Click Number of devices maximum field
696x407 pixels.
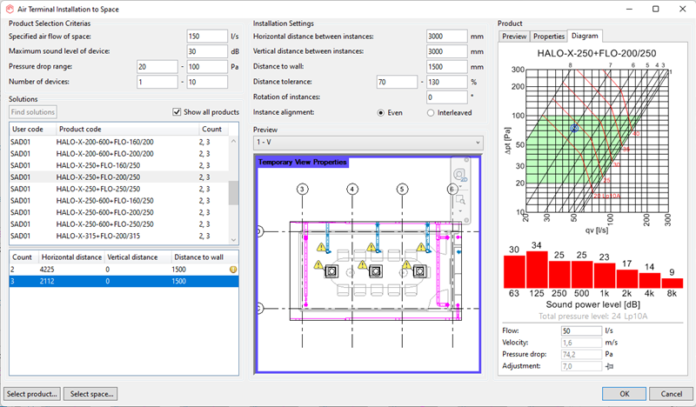(x=207, y=82)
